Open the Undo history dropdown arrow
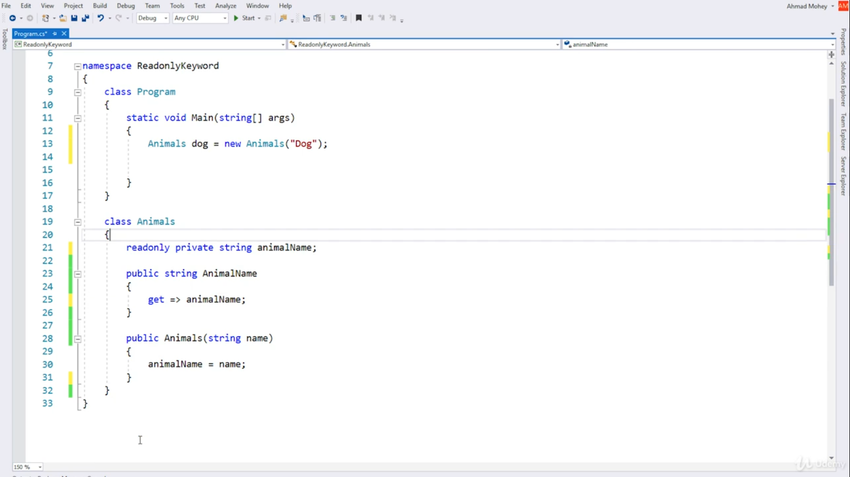This screenshot has width=850, height=477. [110, 18]
